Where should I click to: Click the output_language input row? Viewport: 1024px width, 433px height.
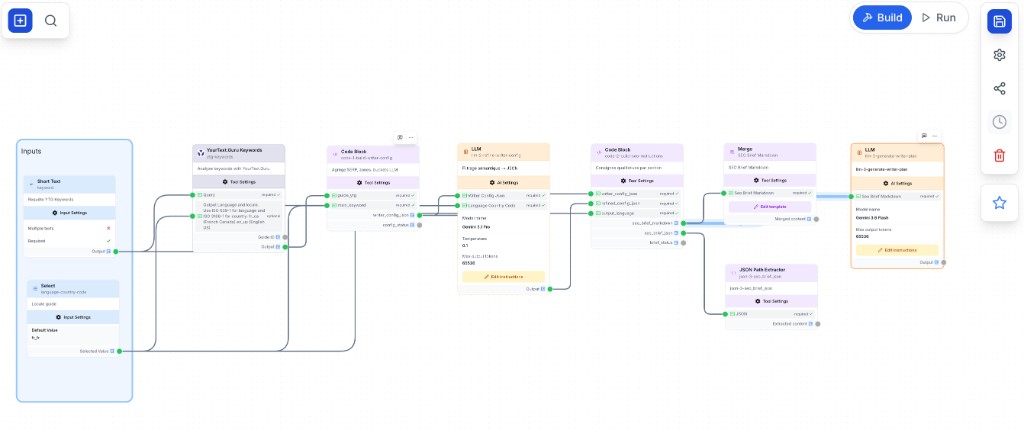pyautogui.click(x=637, y=213)
